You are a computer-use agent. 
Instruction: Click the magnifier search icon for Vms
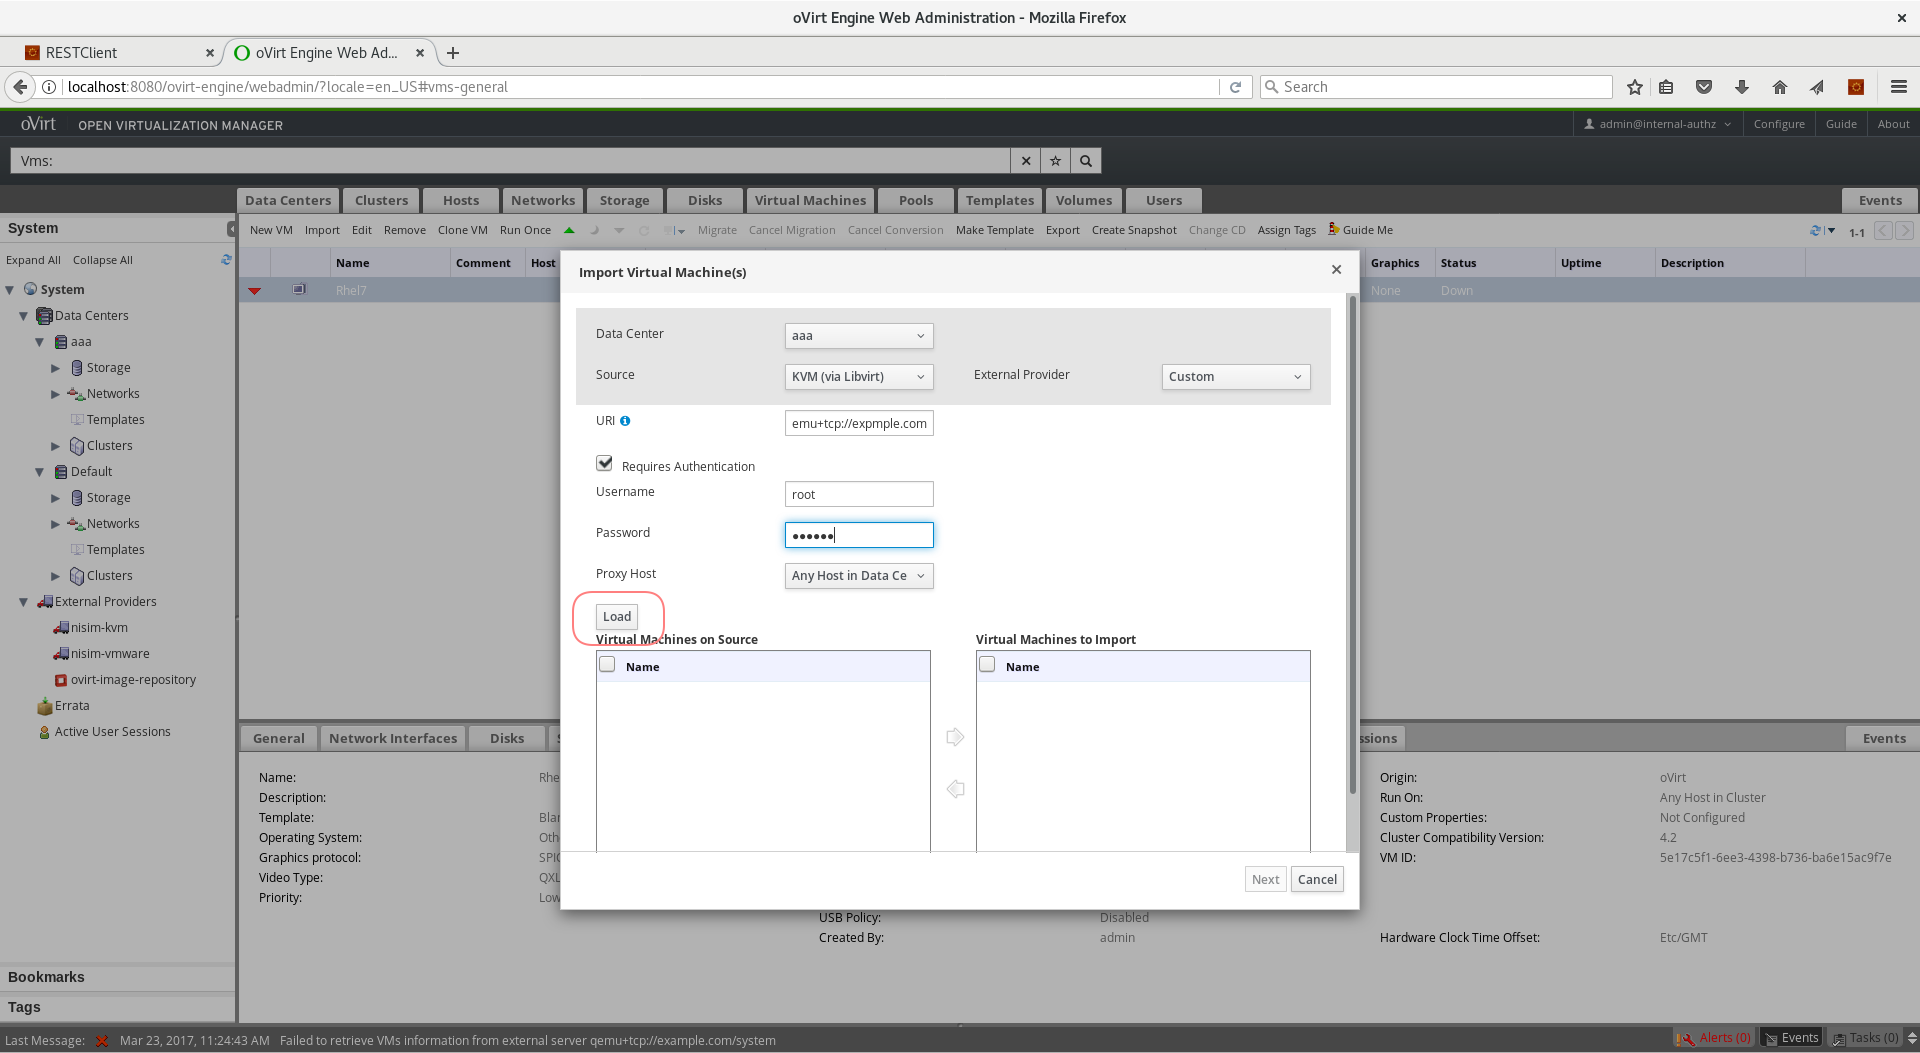point(1086,161)
